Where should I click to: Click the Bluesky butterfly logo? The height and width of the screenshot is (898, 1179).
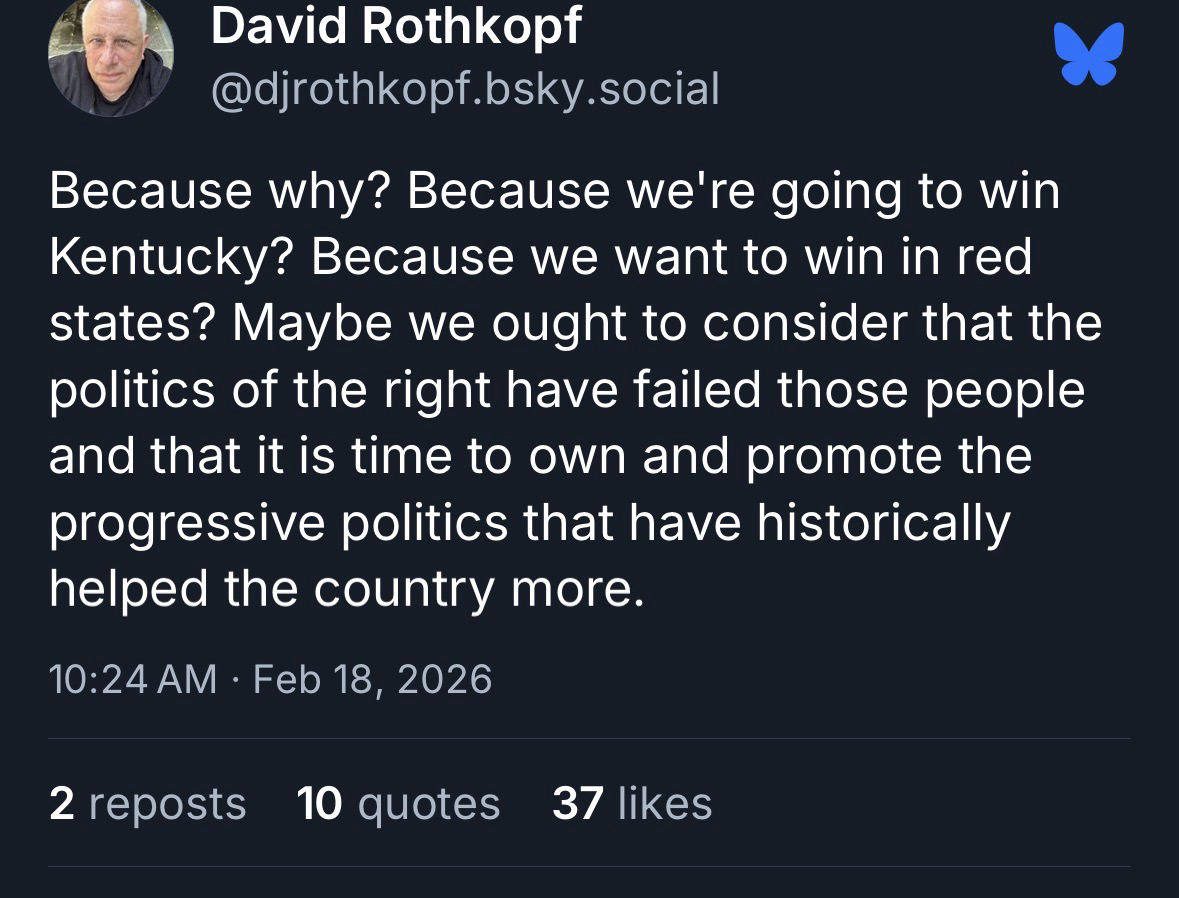tap(1089, 53)
